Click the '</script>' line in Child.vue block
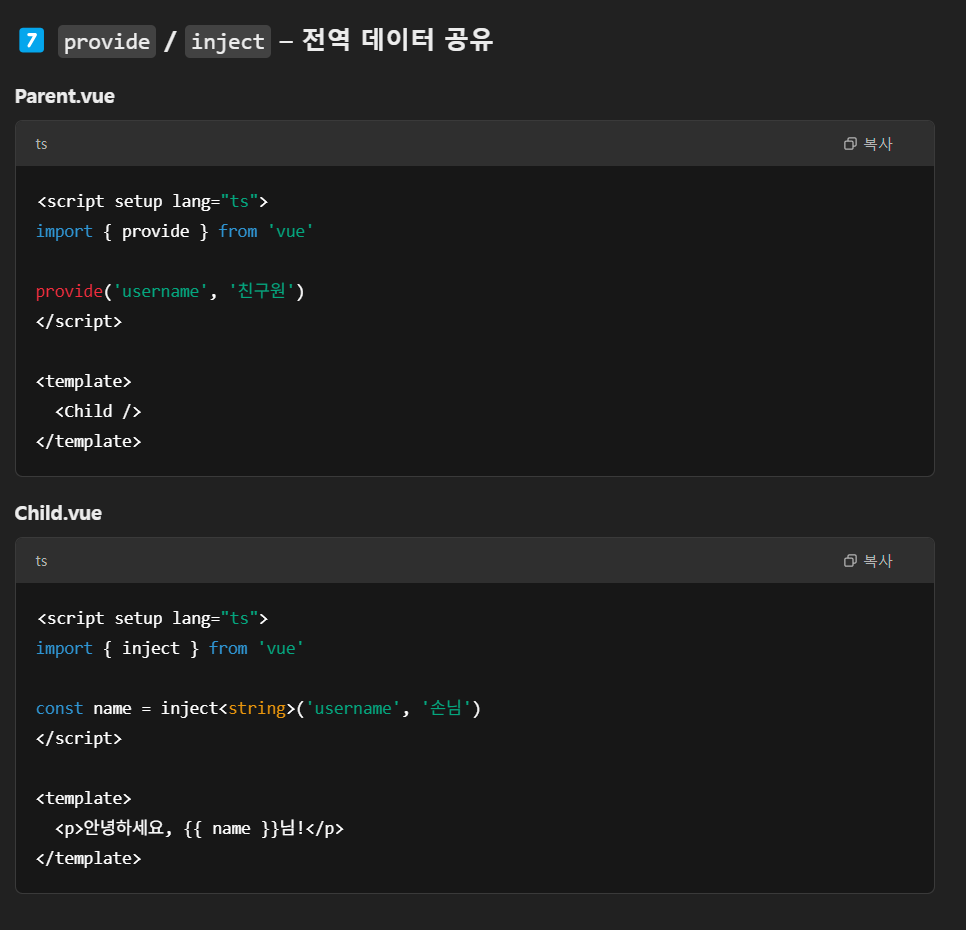The width and height of the screenshot is (966, 930). coord(79,738)
